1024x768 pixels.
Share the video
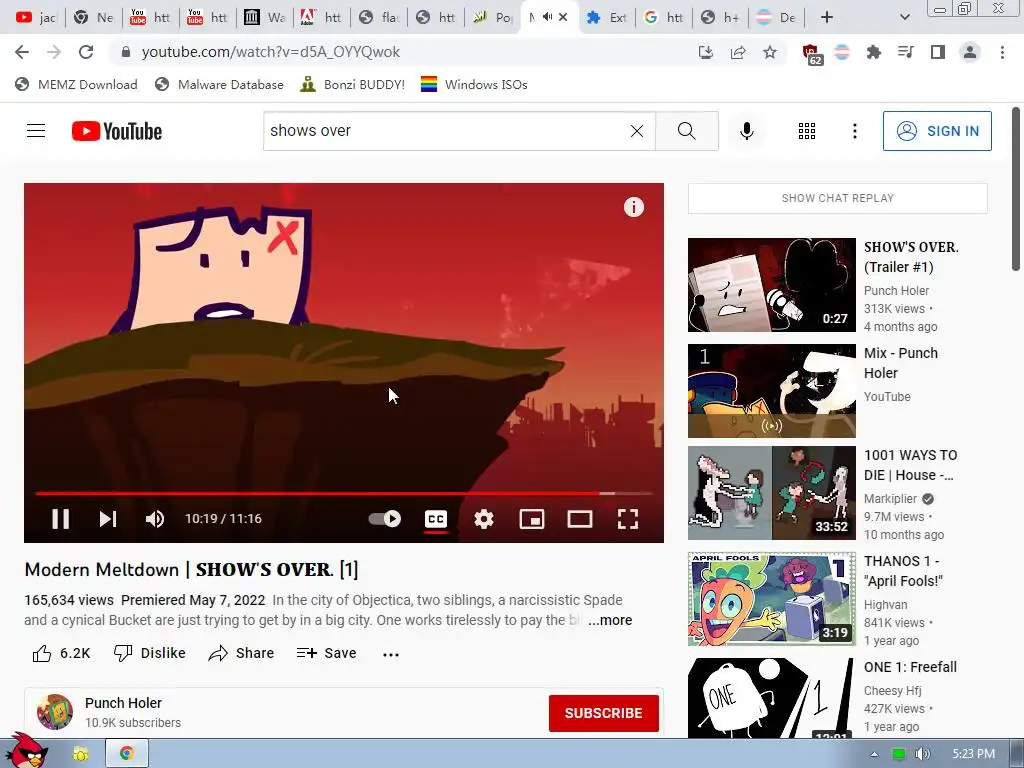coord(241,653)
